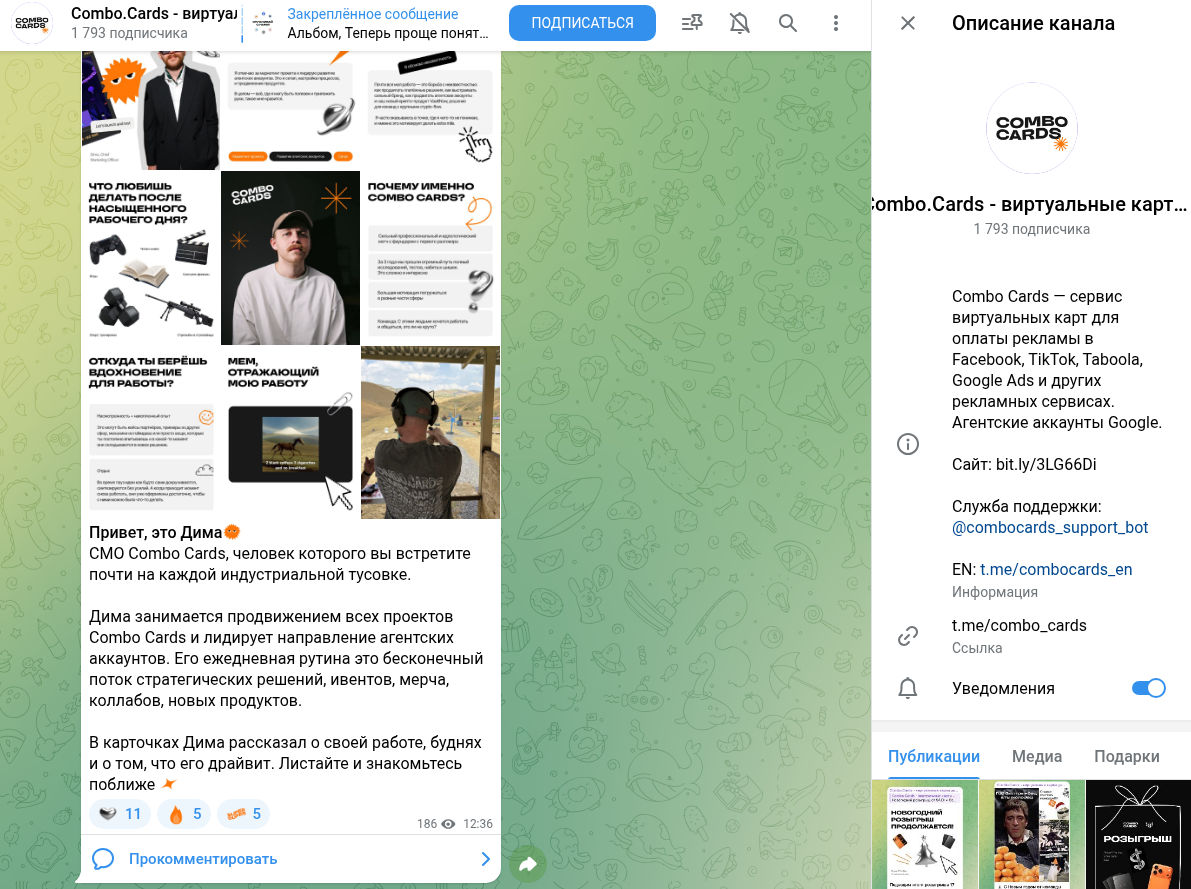
Task: Click the info icon beside channel description
Action: coord(908,444)
